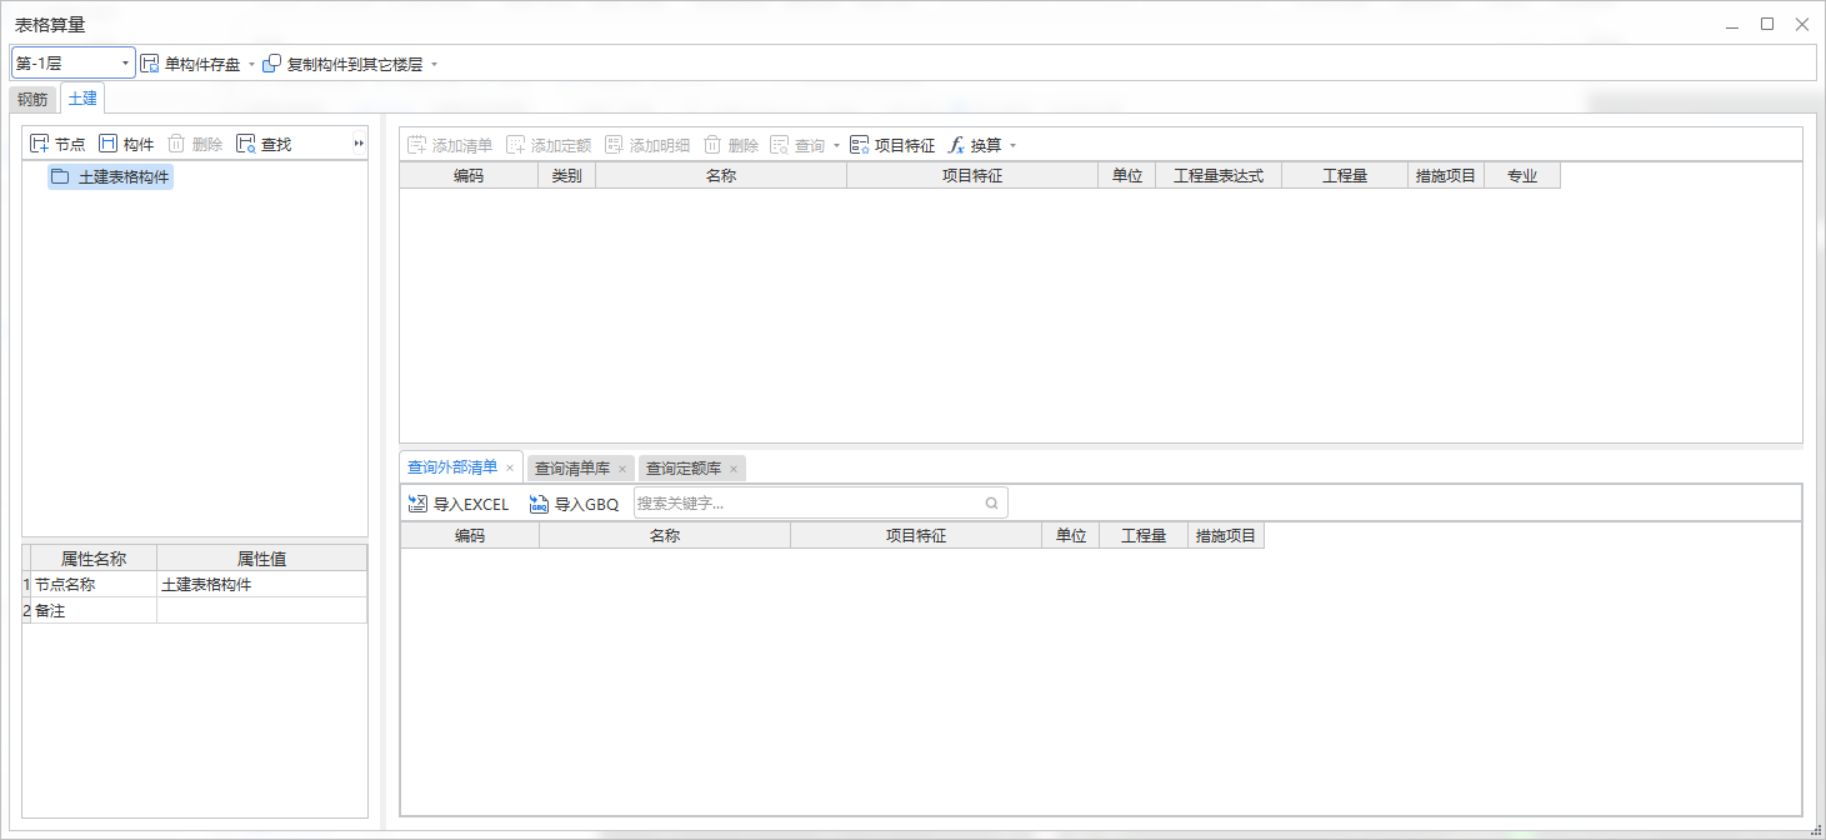1826x840 pixels.
Task: Click the 项目特征 header in the lower table
Action: coord(916,536)
